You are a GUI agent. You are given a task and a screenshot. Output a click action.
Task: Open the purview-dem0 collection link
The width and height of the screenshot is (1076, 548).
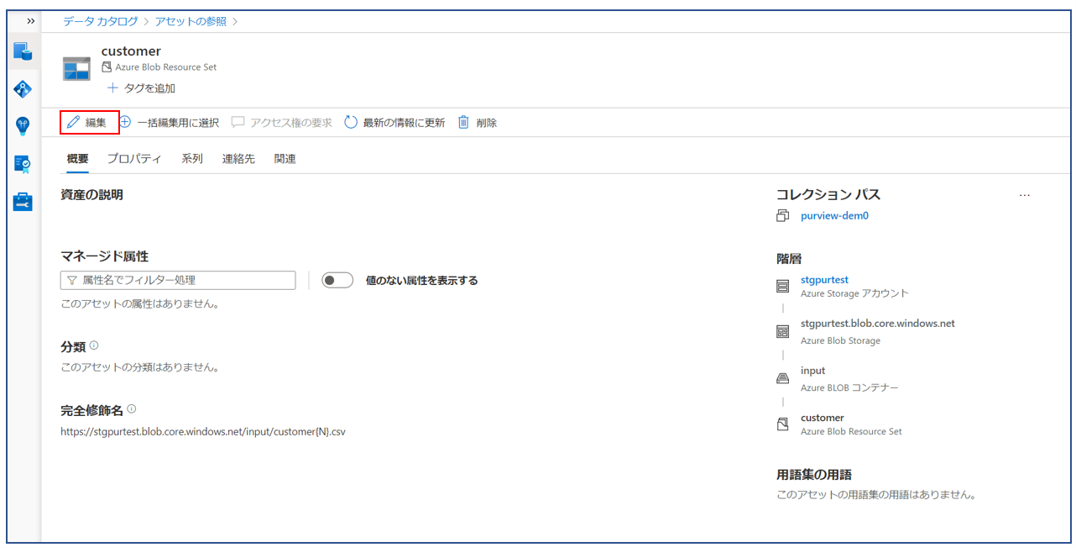(x=834, y=215)
